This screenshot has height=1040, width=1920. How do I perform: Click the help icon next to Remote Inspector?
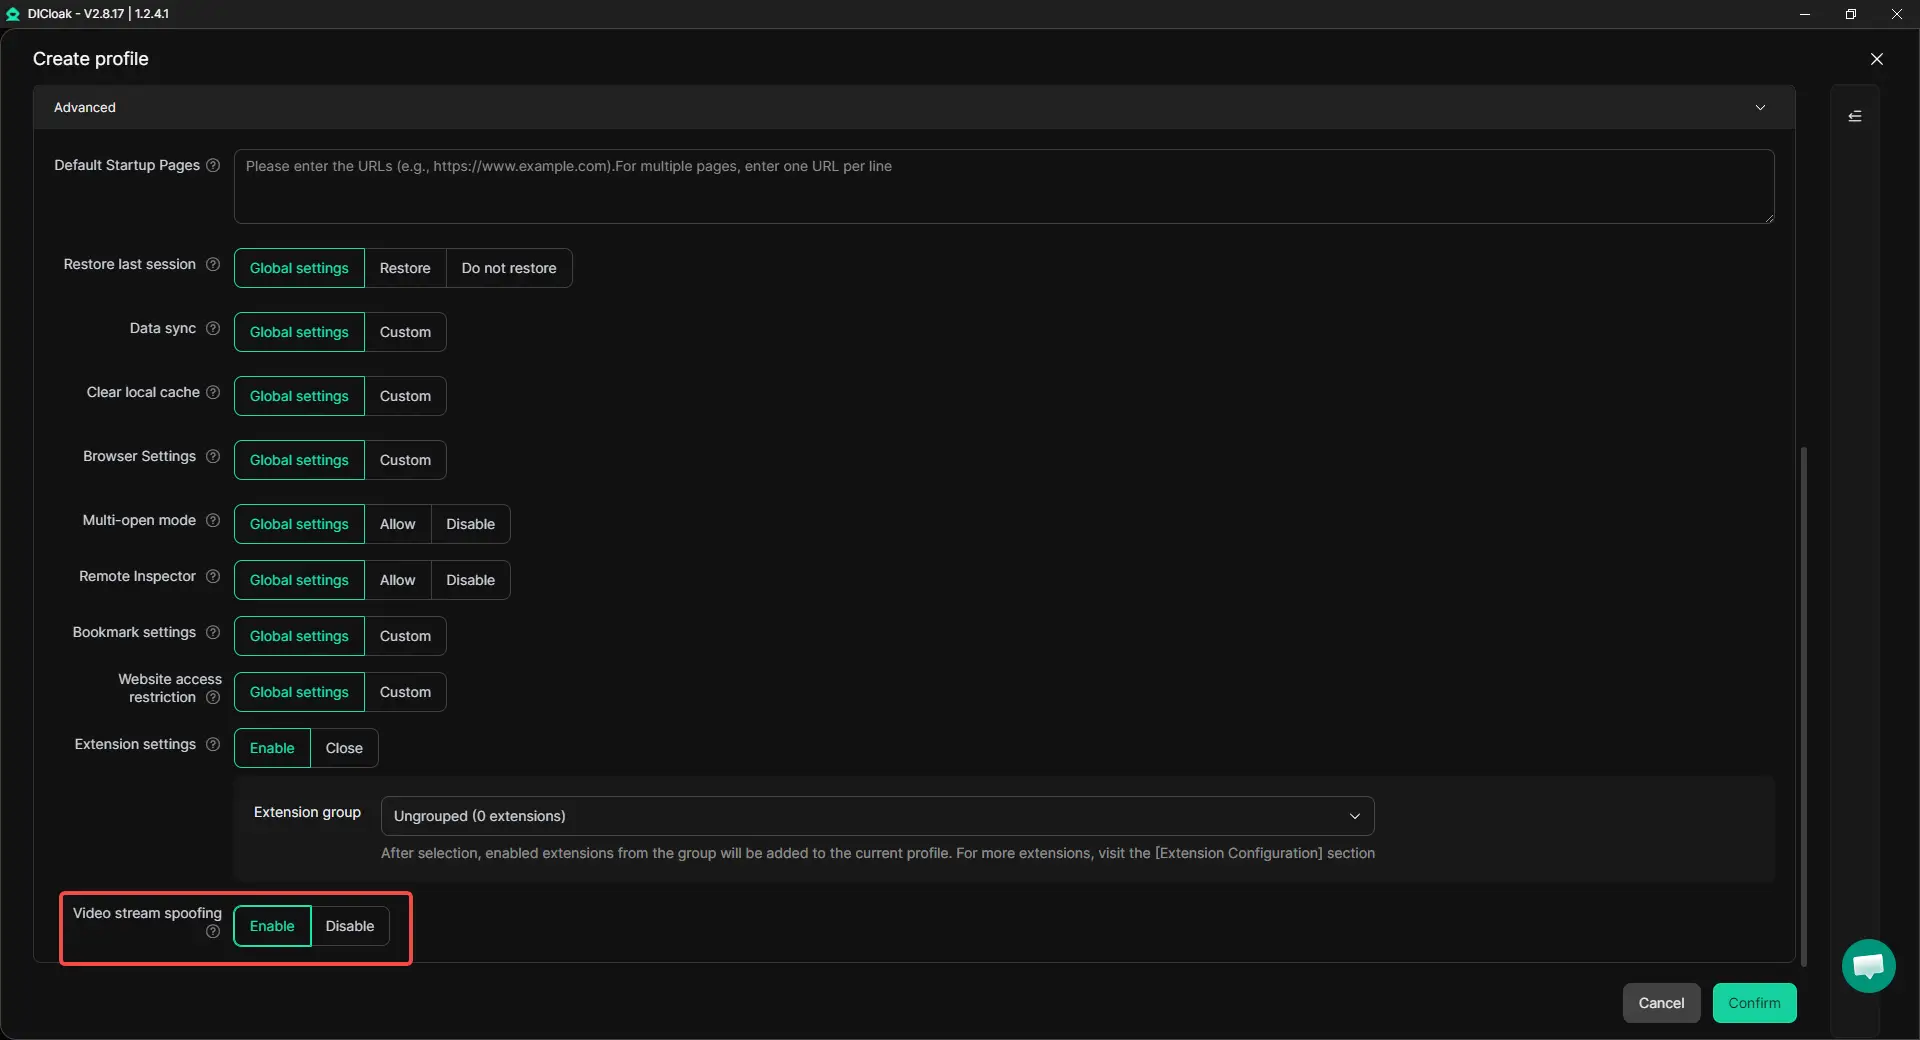click(213, 577)
